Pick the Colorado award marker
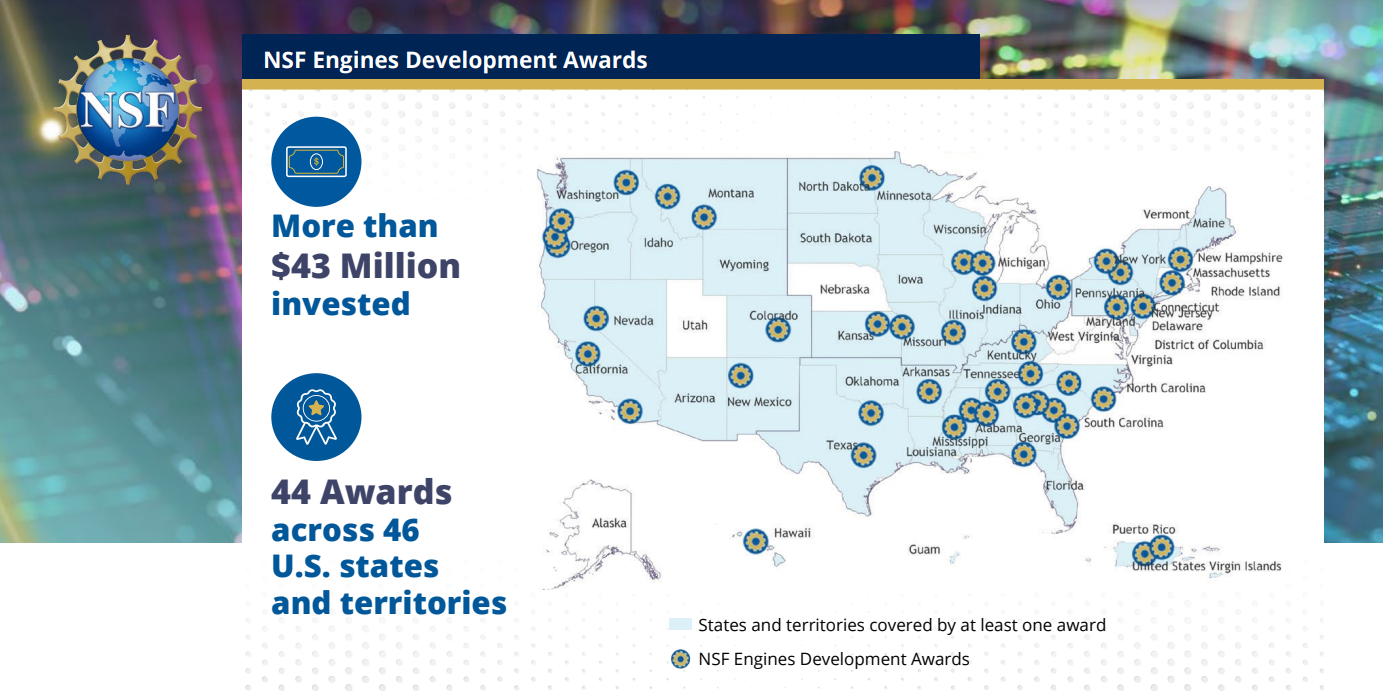1383x696 pixels. click(x=778, y=329)
